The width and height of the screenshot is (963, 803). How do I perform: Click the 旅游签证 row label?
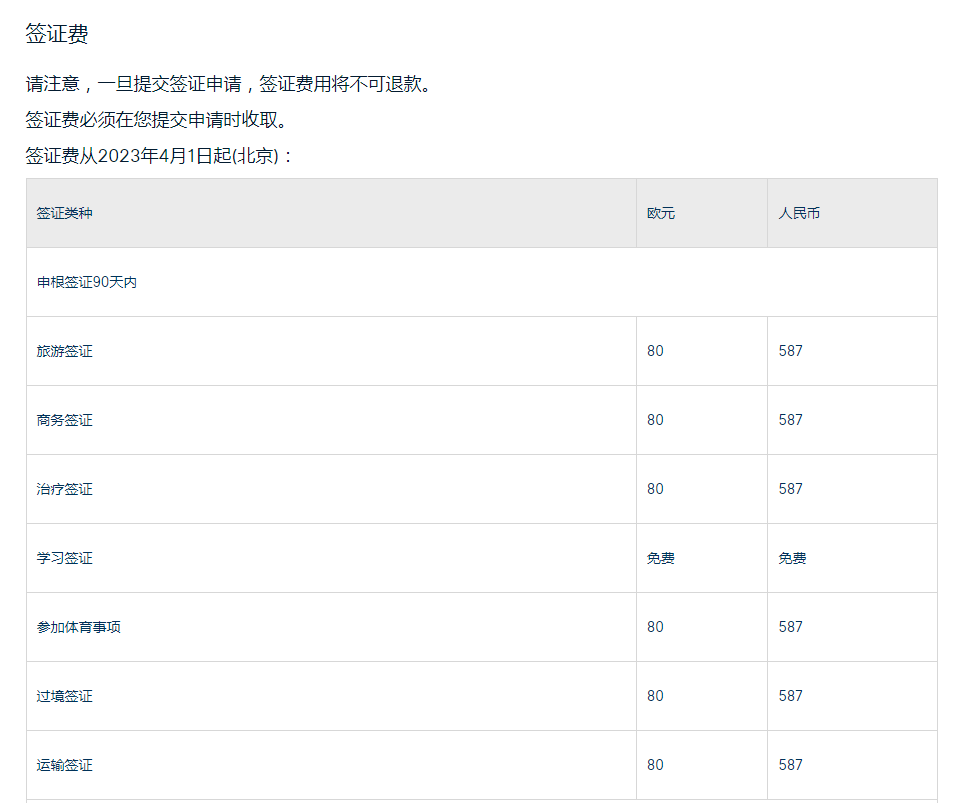click(64, 351)
